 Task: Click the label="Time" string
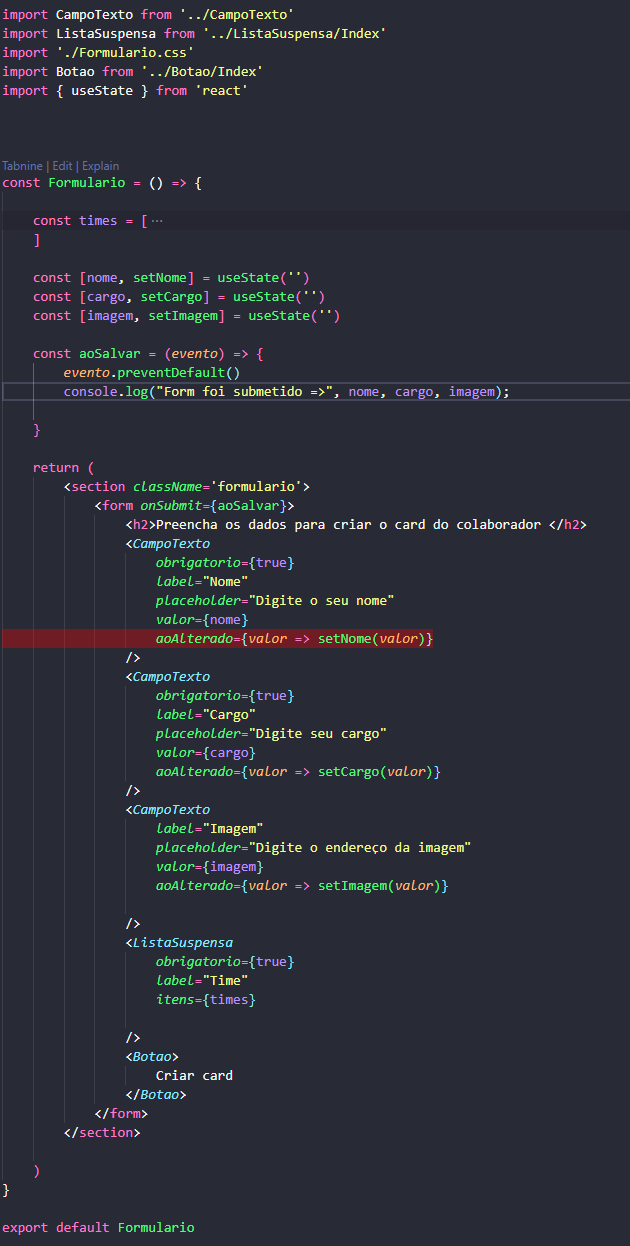(202, 981)
